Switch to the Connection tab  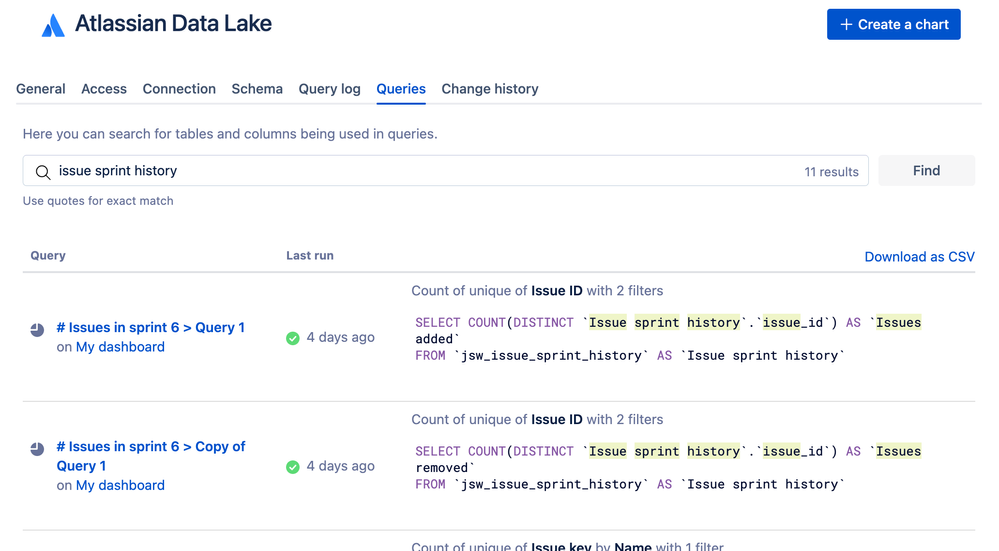[179, 89]
